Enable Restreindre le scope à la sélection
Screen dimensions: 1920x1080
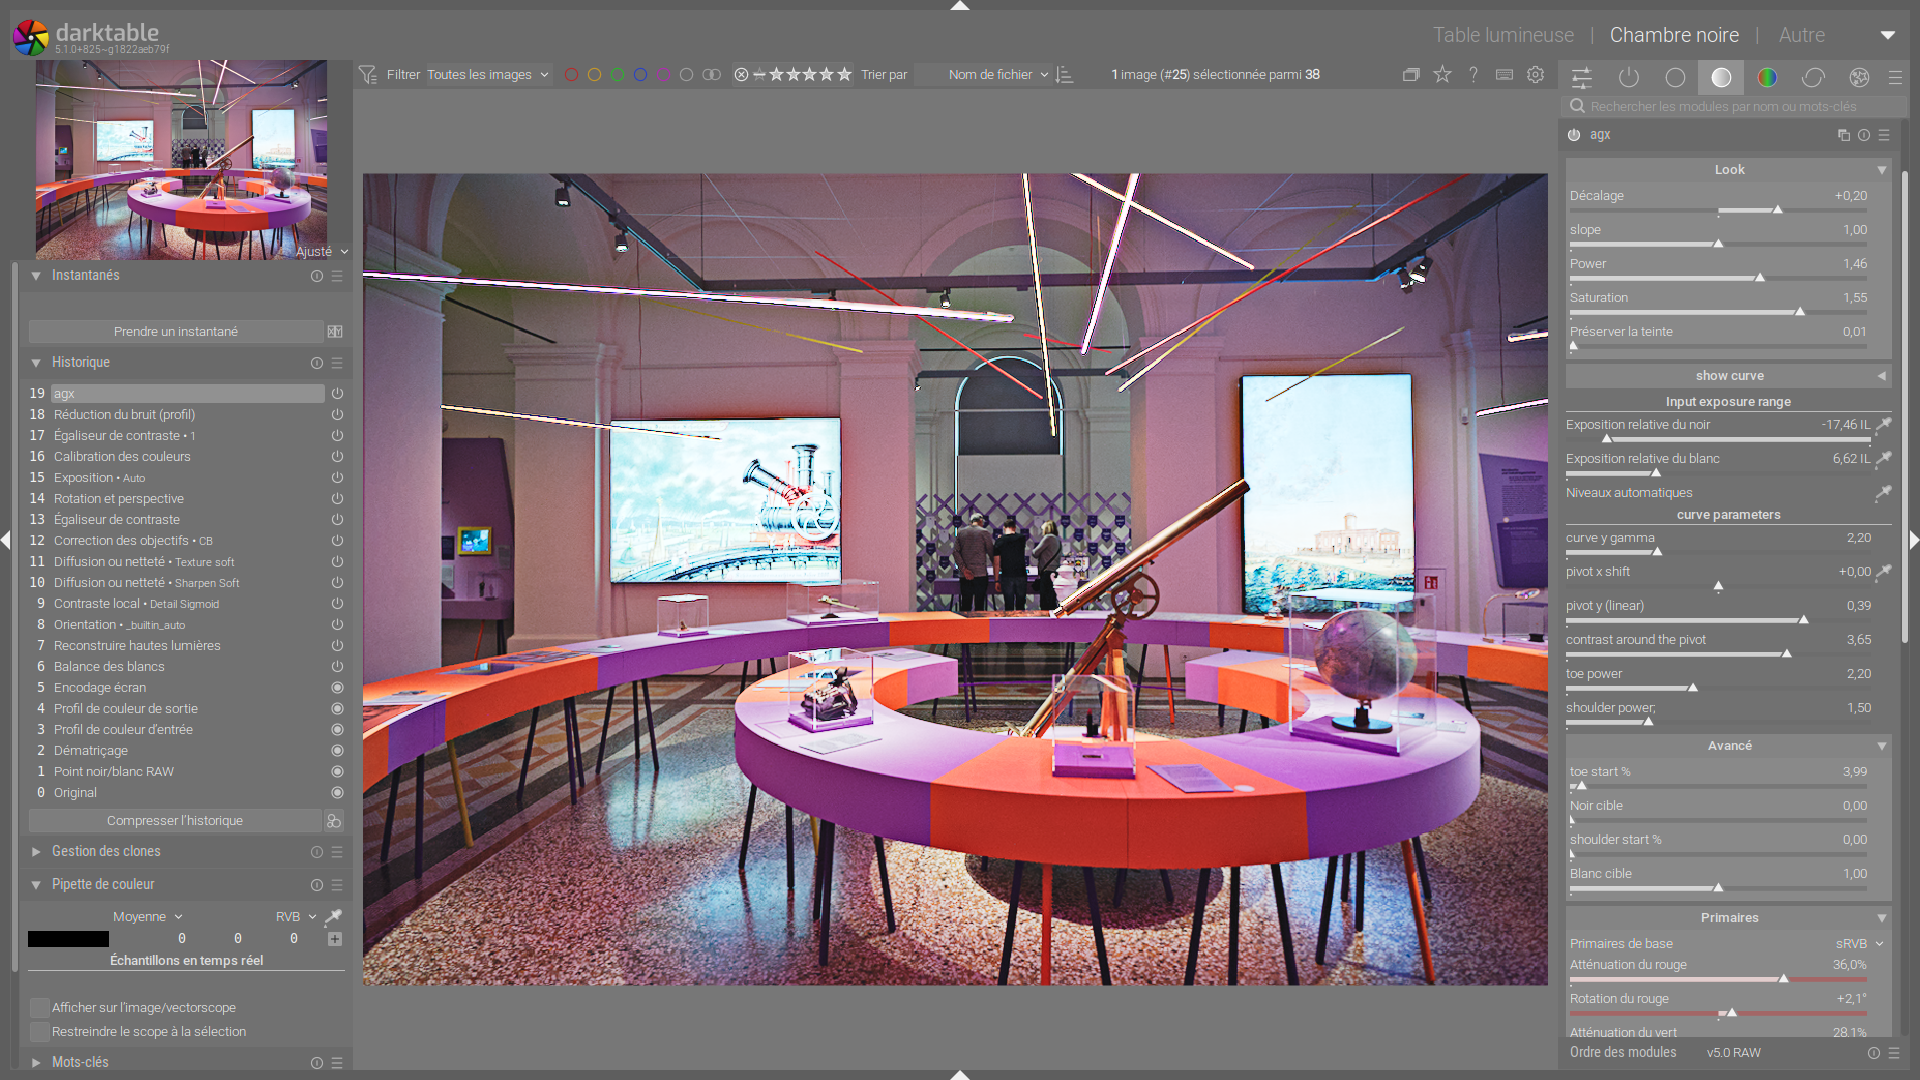40,1031
